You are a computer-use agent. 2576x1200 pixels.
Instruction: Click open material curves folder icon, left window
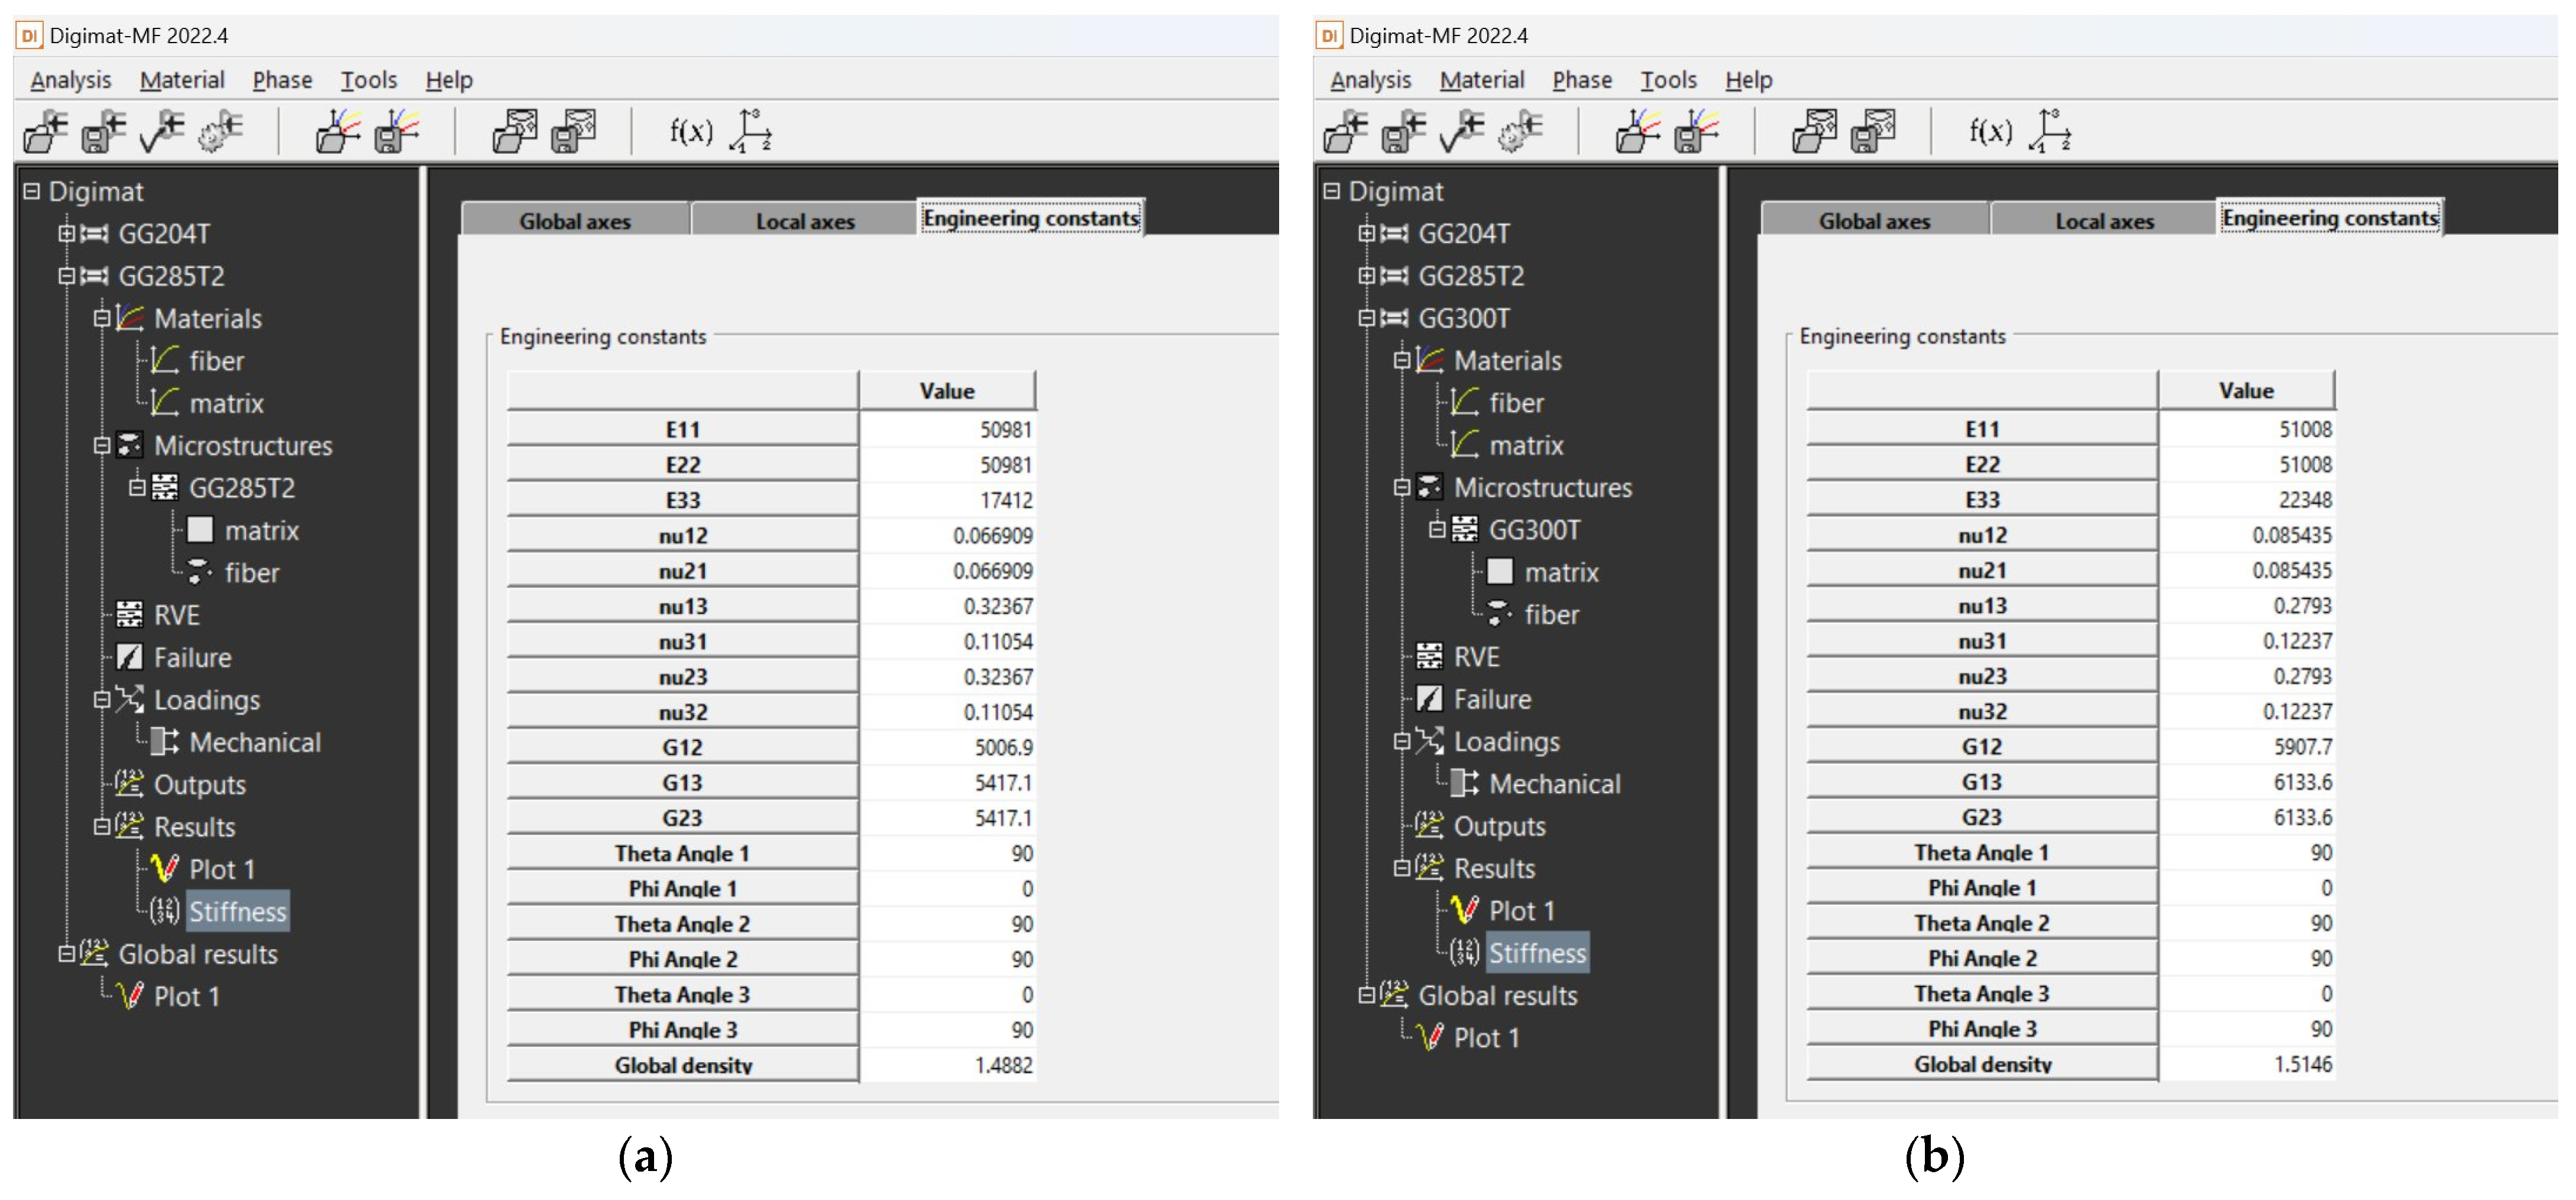tap(338, 132)
